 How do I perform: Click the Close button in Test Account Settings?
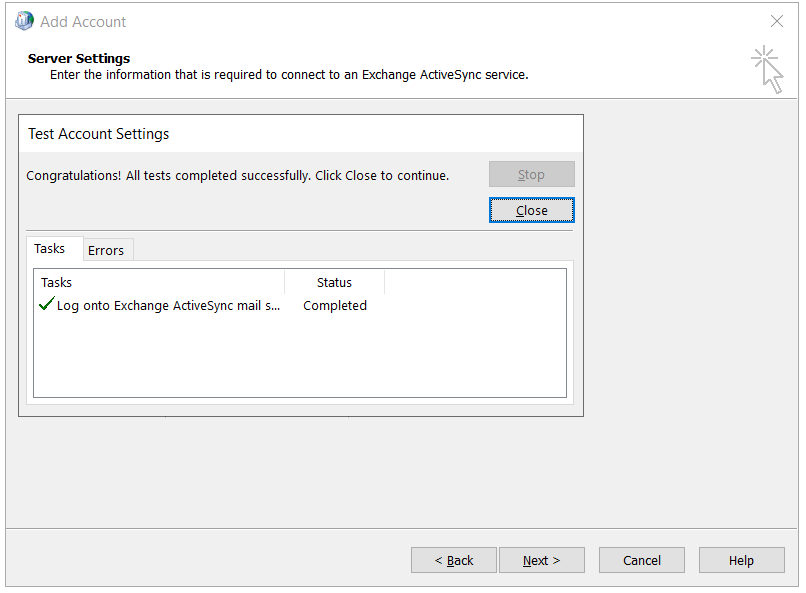(x=532, y=210)
